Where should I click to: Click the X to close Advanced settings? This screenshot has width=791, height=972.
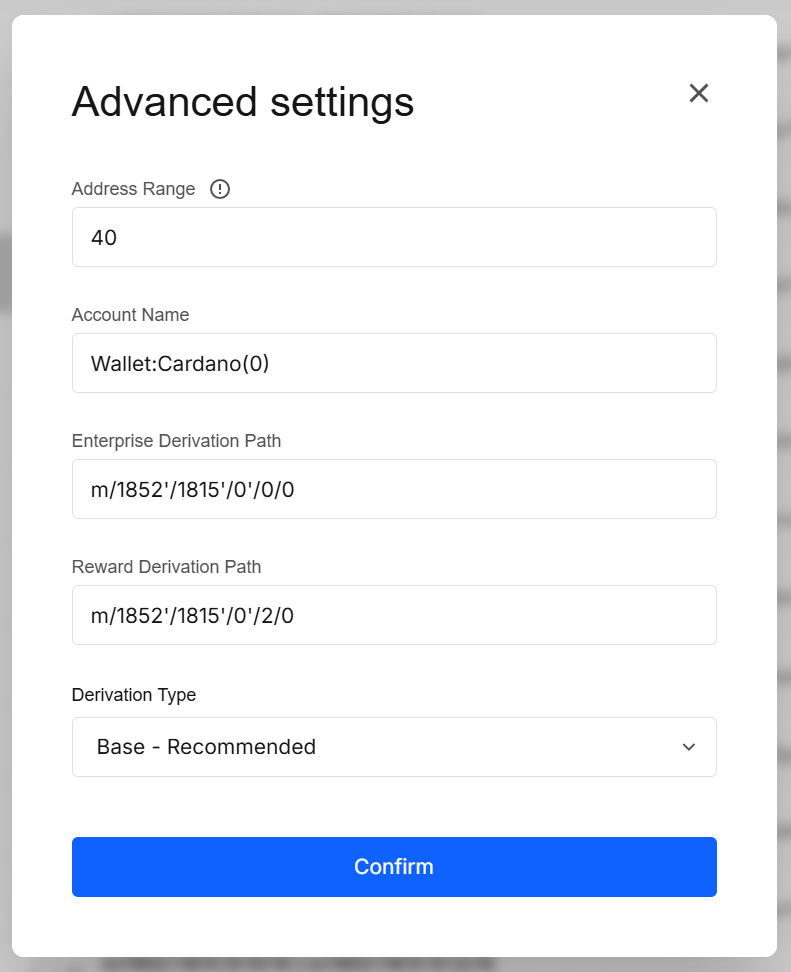698,93
